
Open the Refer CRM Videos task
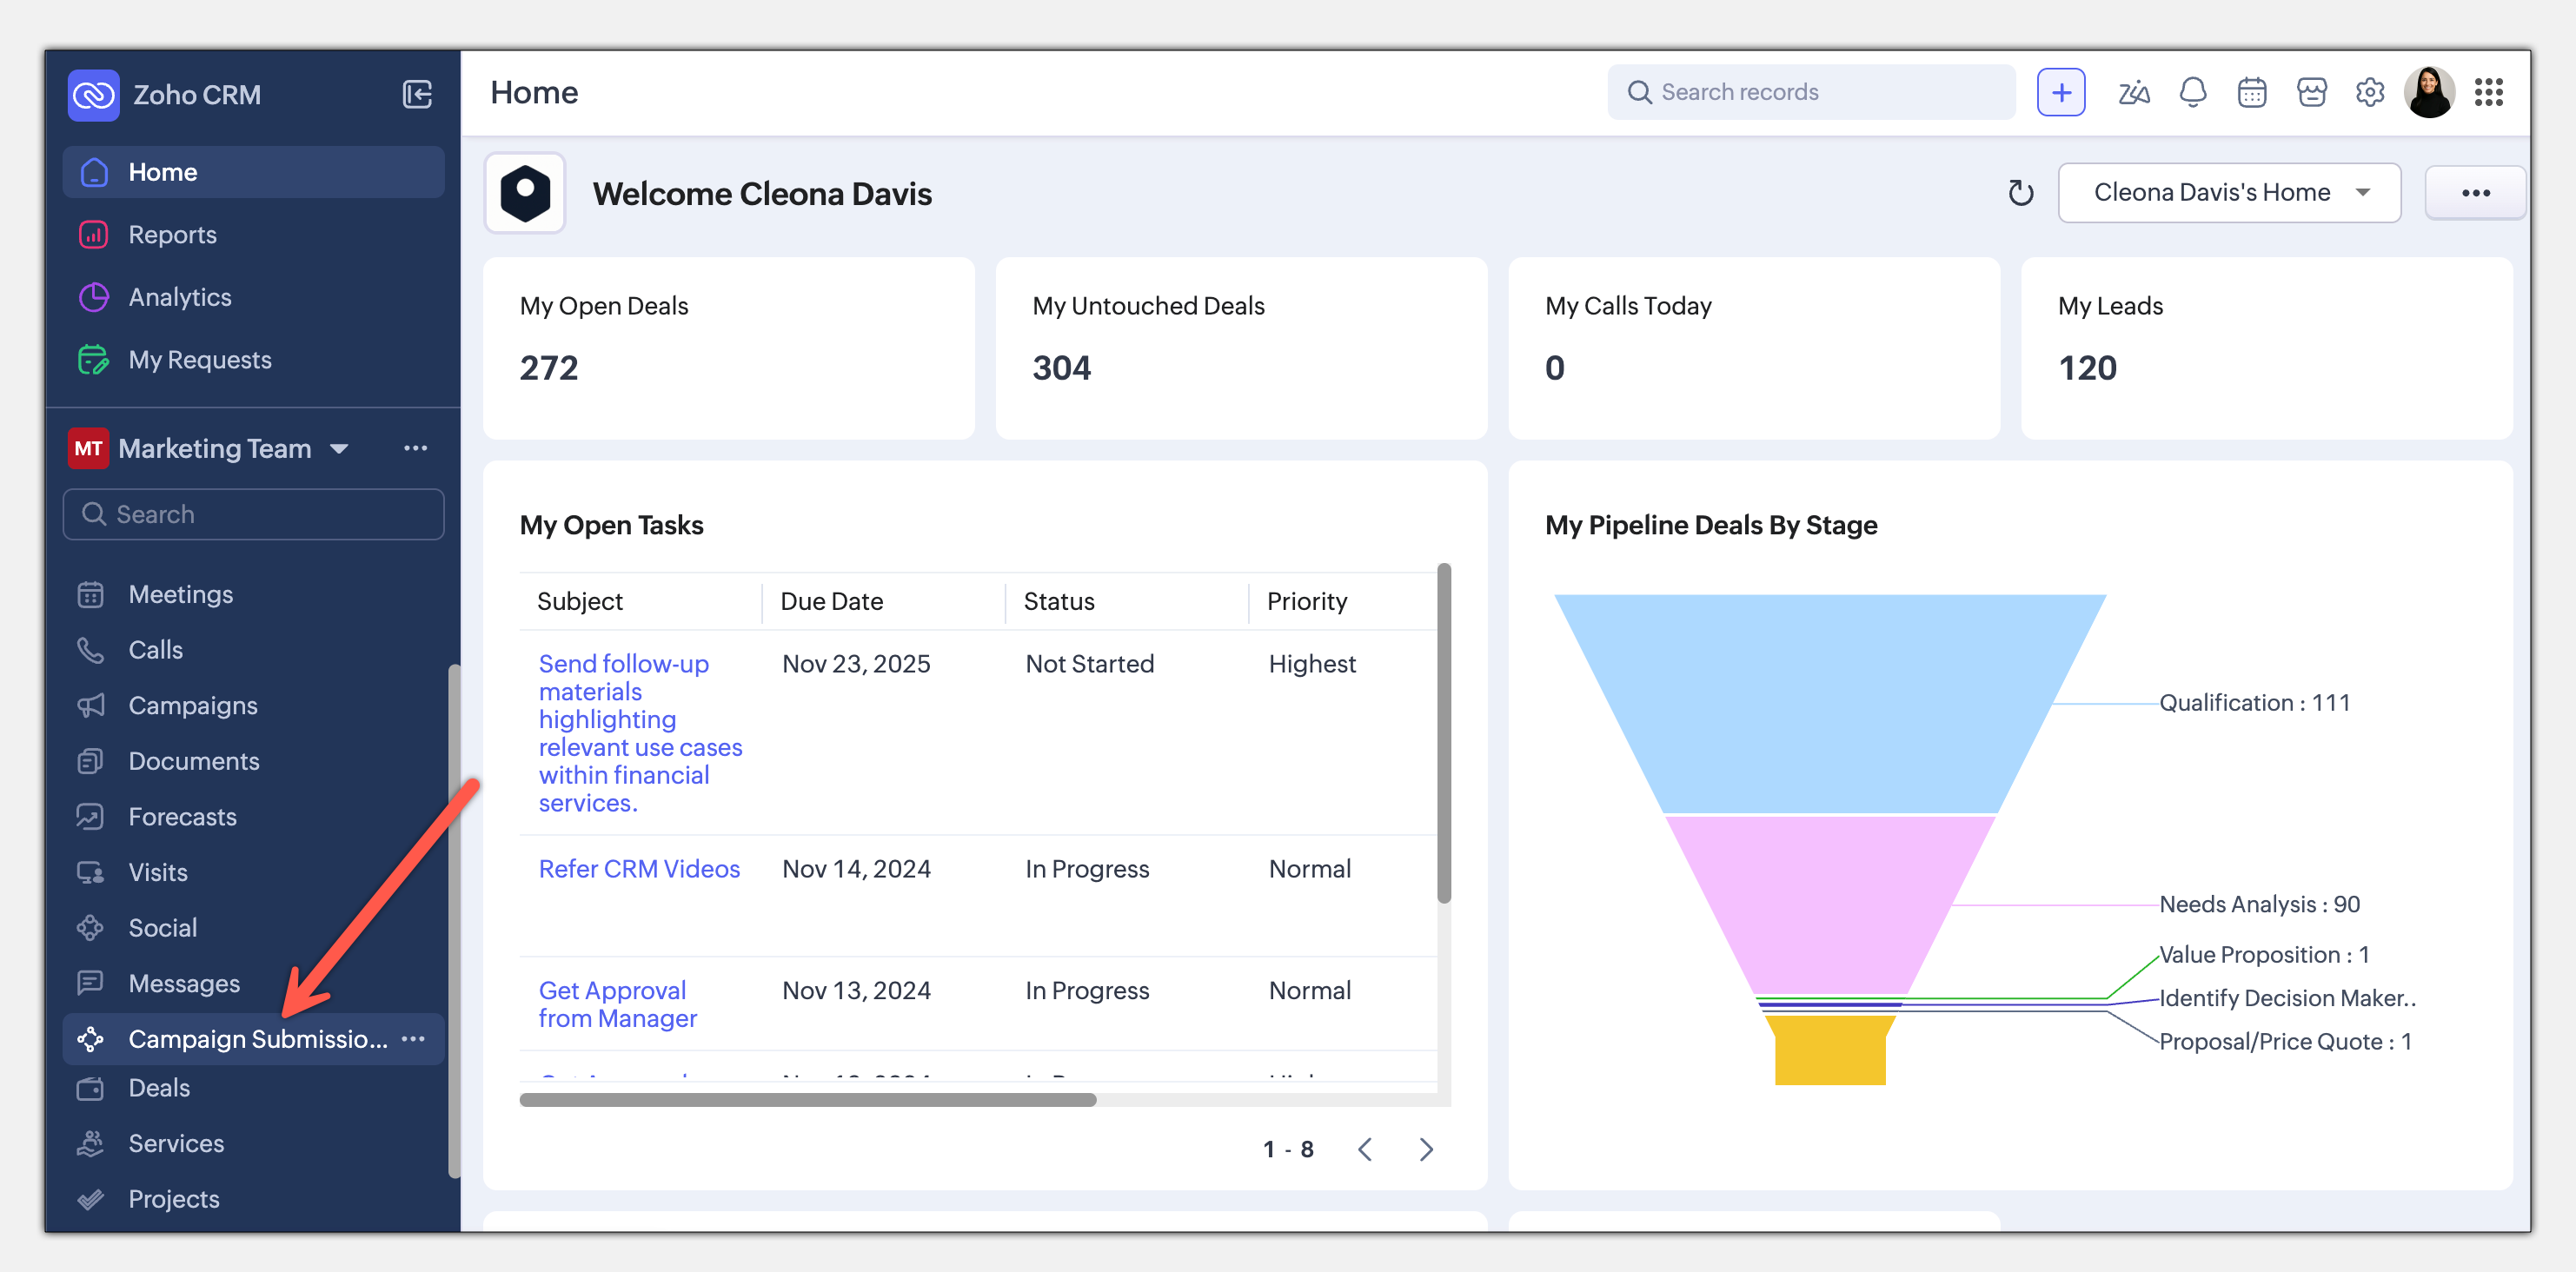(639, 869)
